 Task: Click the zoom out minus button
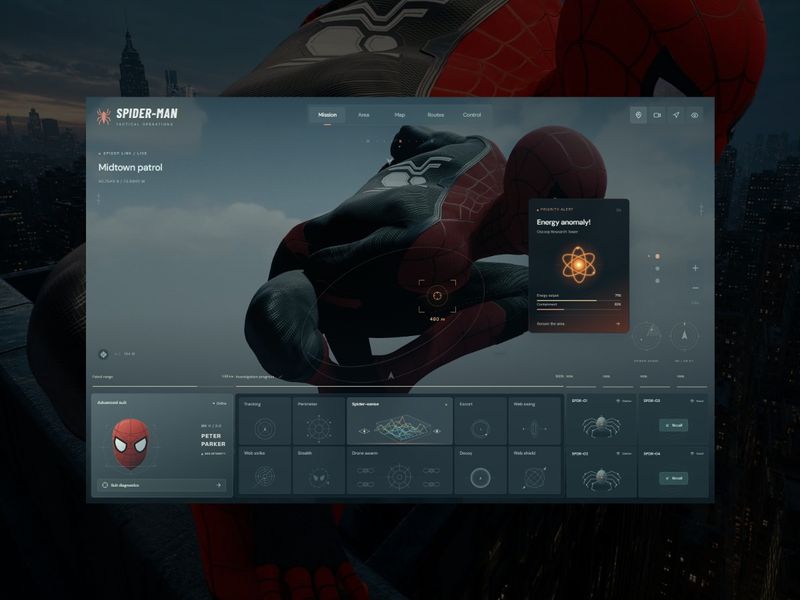point(695,288)
